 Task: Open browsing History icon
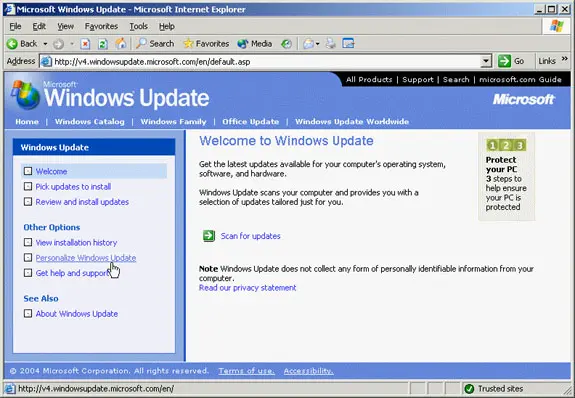[x=286, y=44]
